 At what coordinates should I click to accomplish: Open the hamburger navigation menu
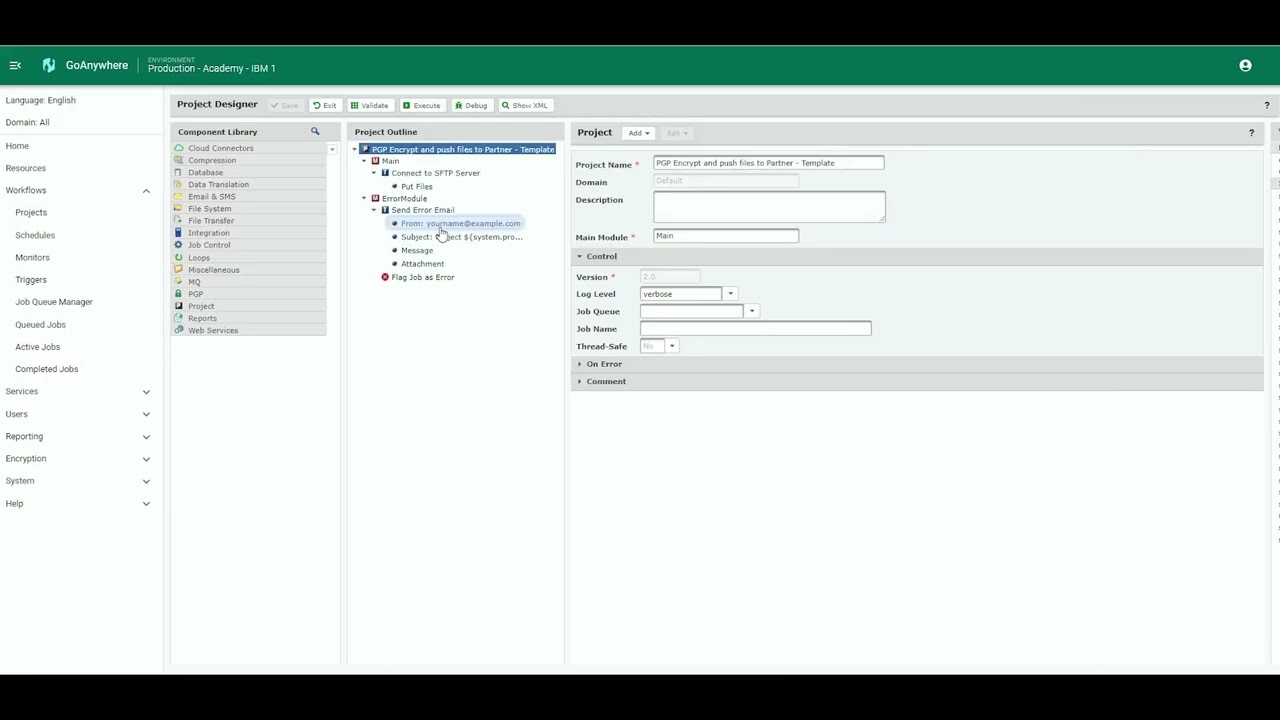pos(15,66)
